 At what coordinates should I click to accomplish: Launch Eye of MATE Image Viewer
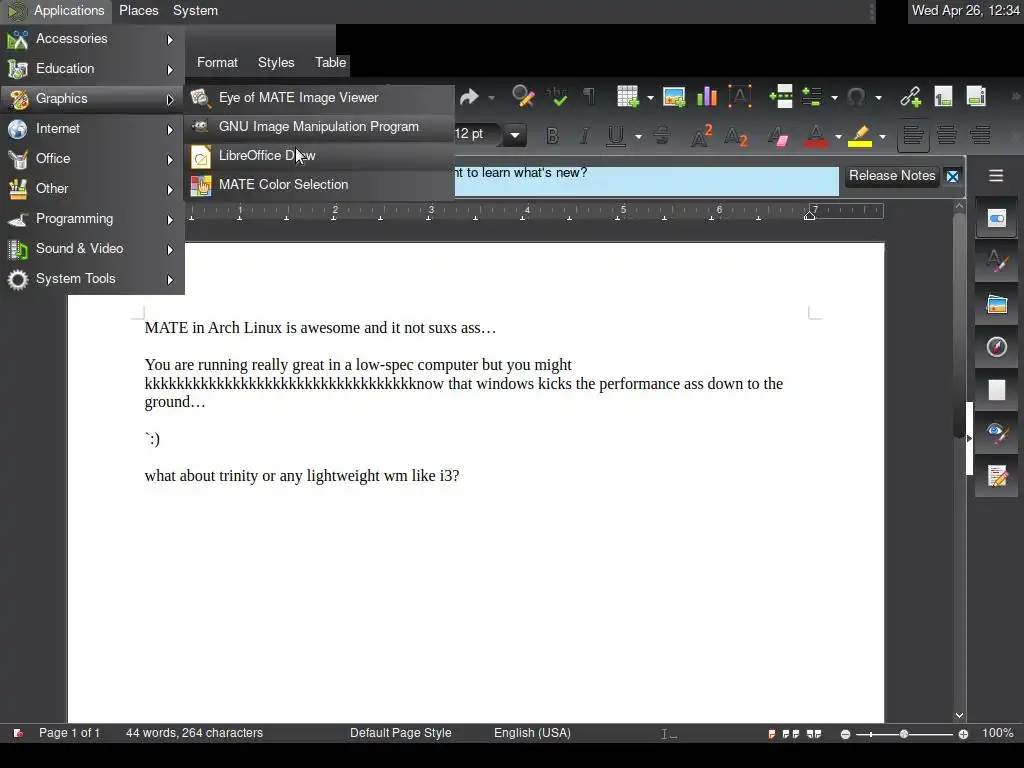pyautogui.click(x=319, y=98)
